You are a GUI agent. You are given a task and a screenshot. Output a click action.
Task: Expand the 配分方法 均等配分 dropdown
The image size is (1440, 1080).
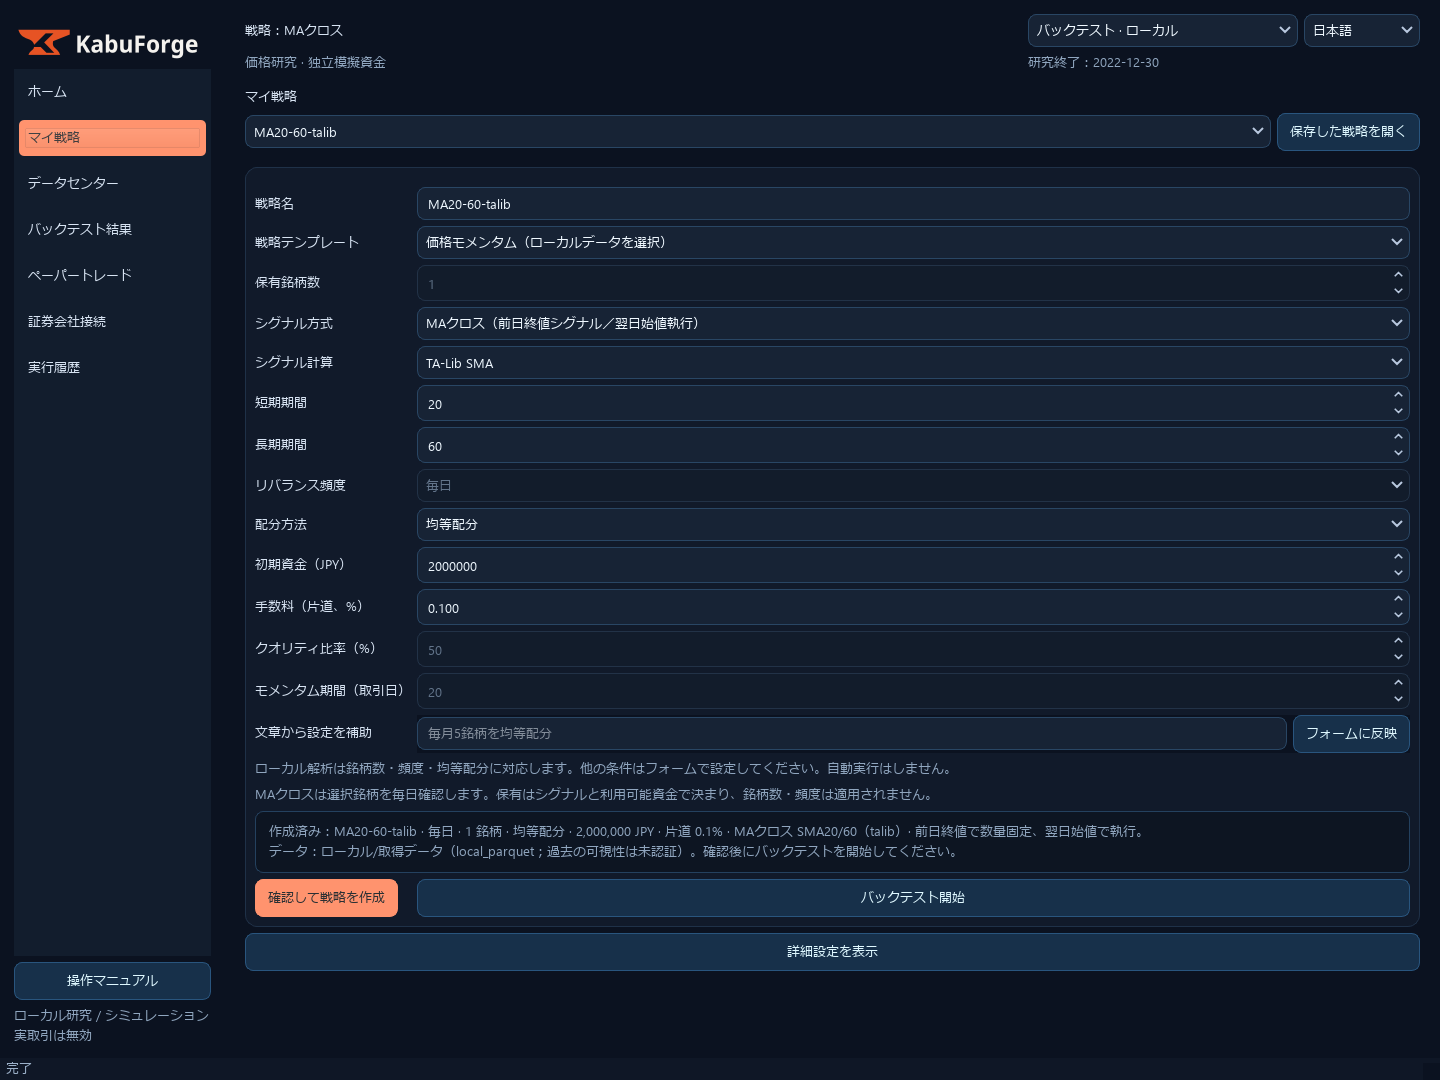(x=913, y=524)
